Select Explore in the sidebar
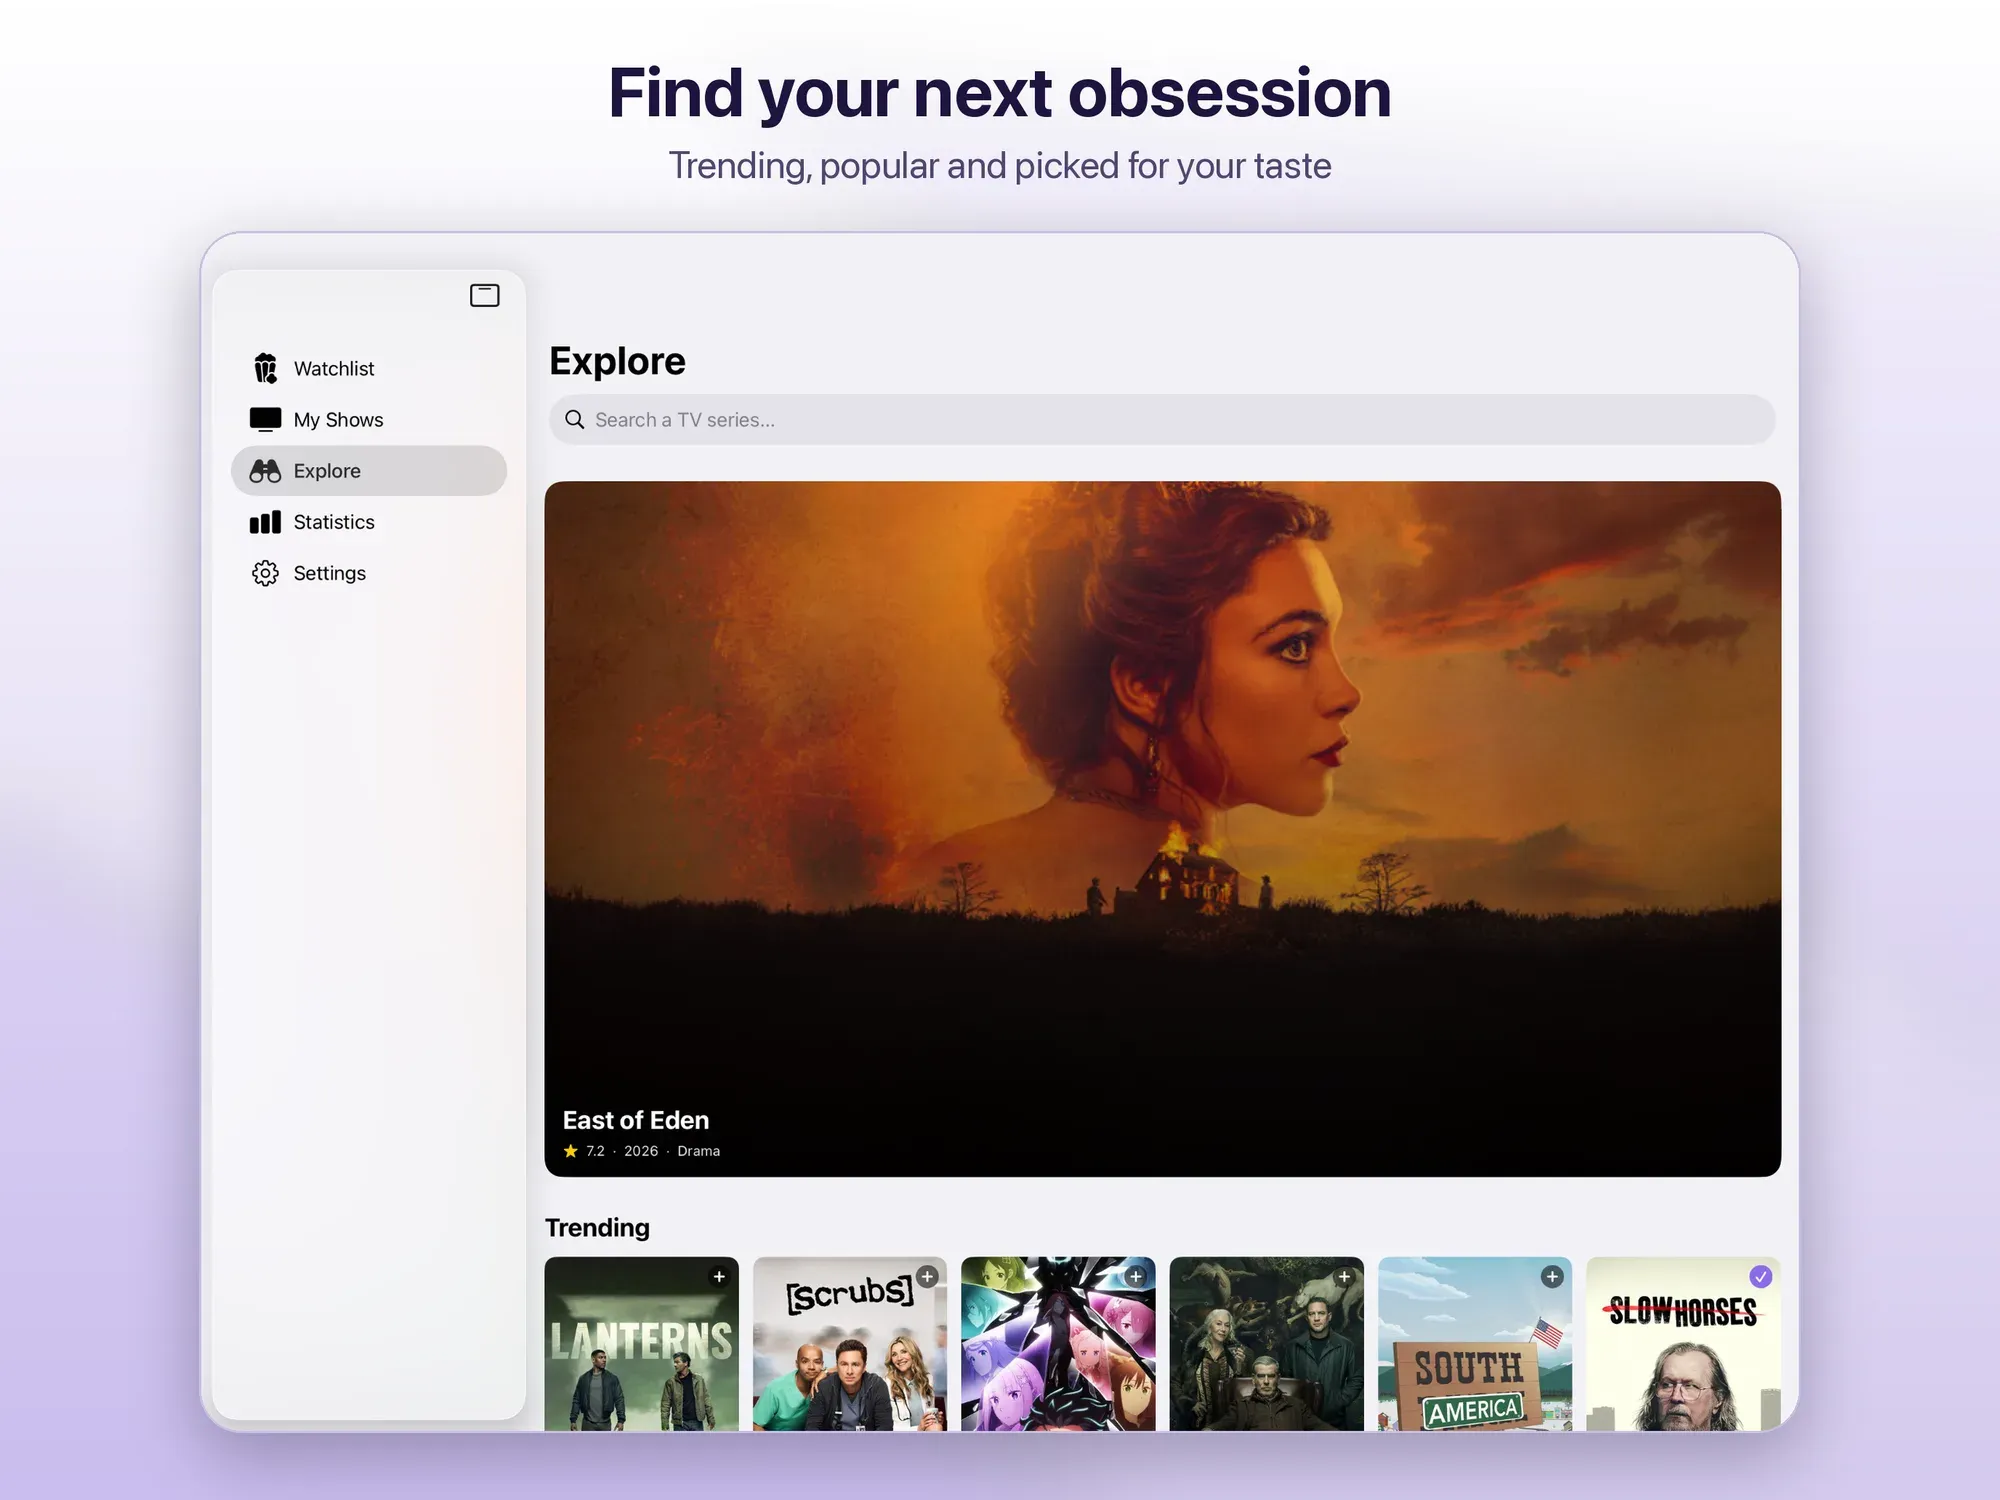Screen dimensions: 2000x1500 368,471
